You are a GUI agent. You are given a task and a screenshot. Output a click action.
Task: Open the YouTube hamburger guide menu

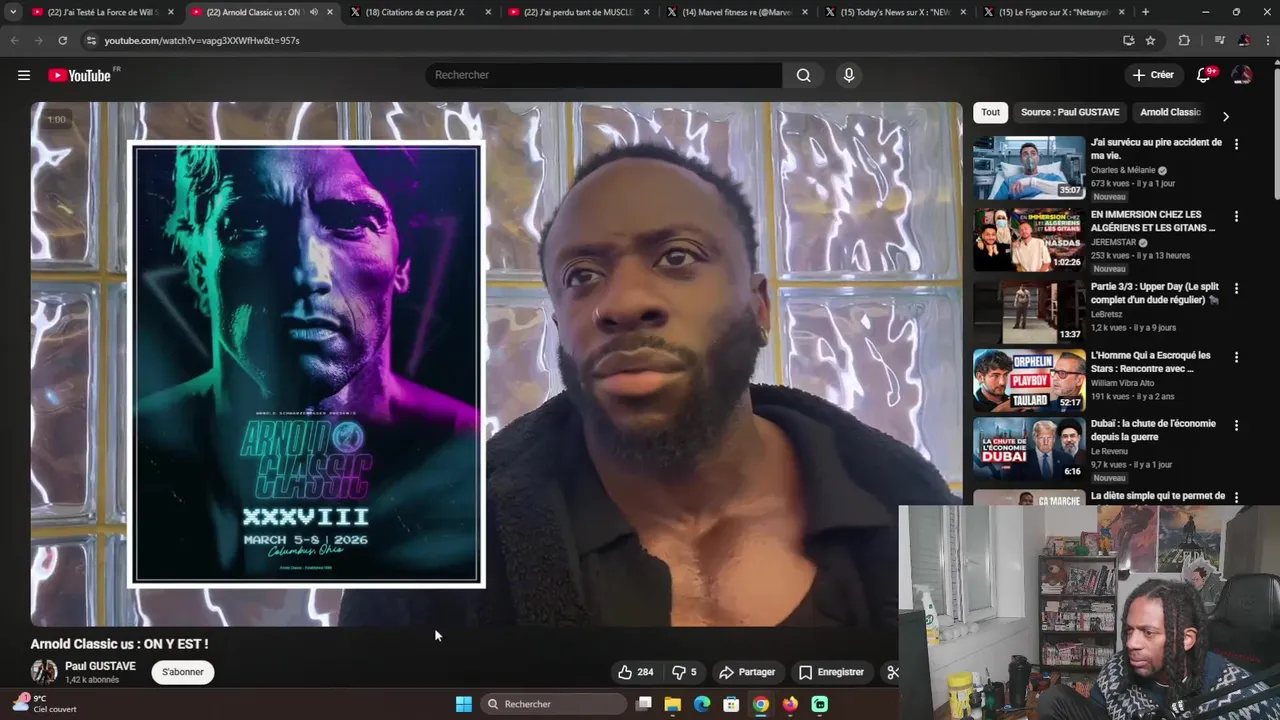click(24, 75)
